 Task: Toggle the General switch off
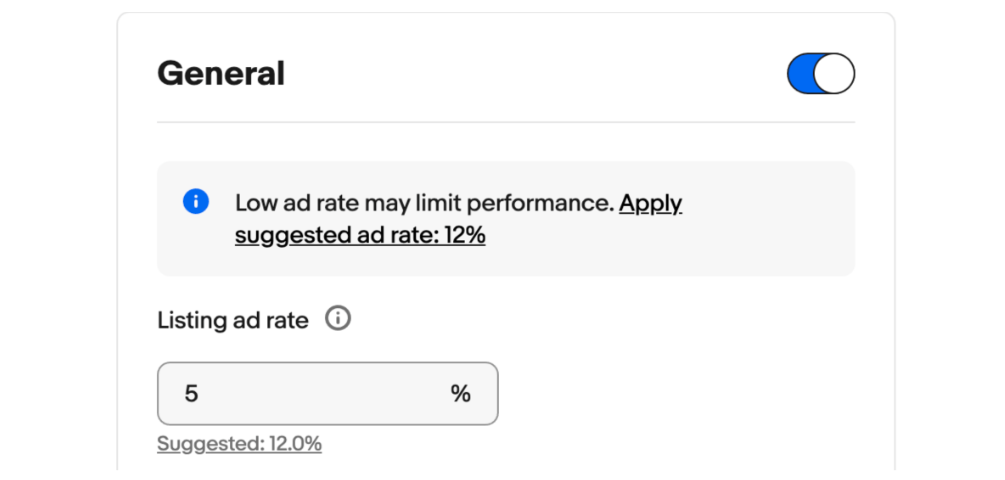click(820, 74)
